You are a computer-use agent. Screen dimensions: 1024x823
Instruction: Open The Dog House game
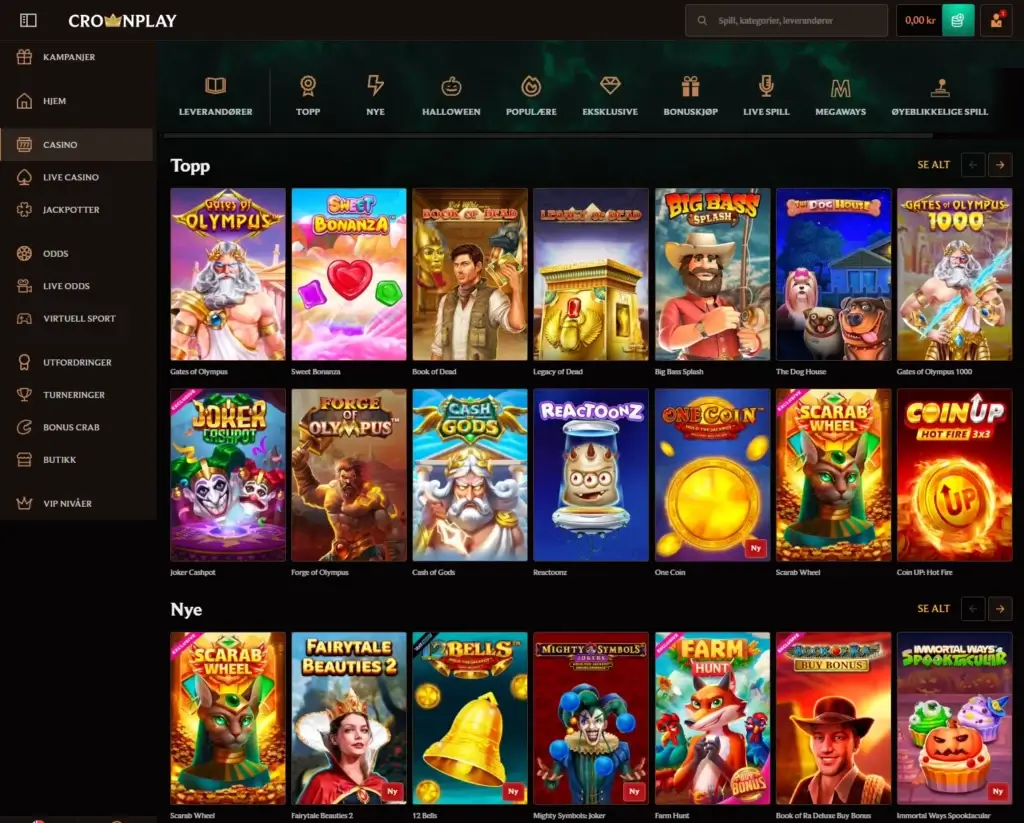click(x=833, y=274)
